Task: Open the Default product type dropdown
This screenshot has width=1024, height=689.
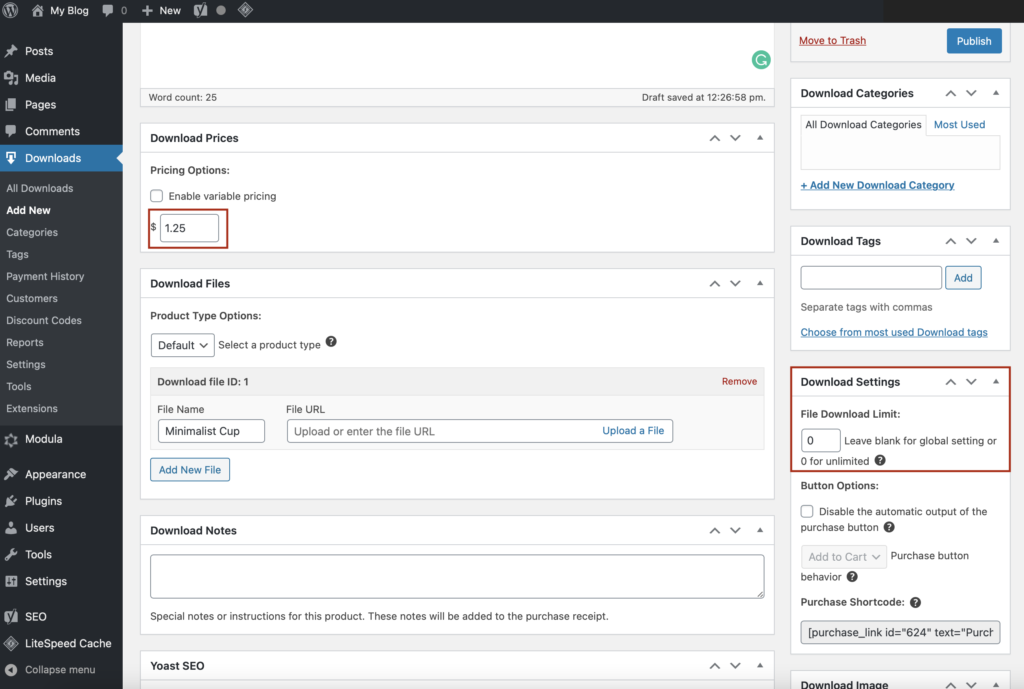Action: coord(182,345)
